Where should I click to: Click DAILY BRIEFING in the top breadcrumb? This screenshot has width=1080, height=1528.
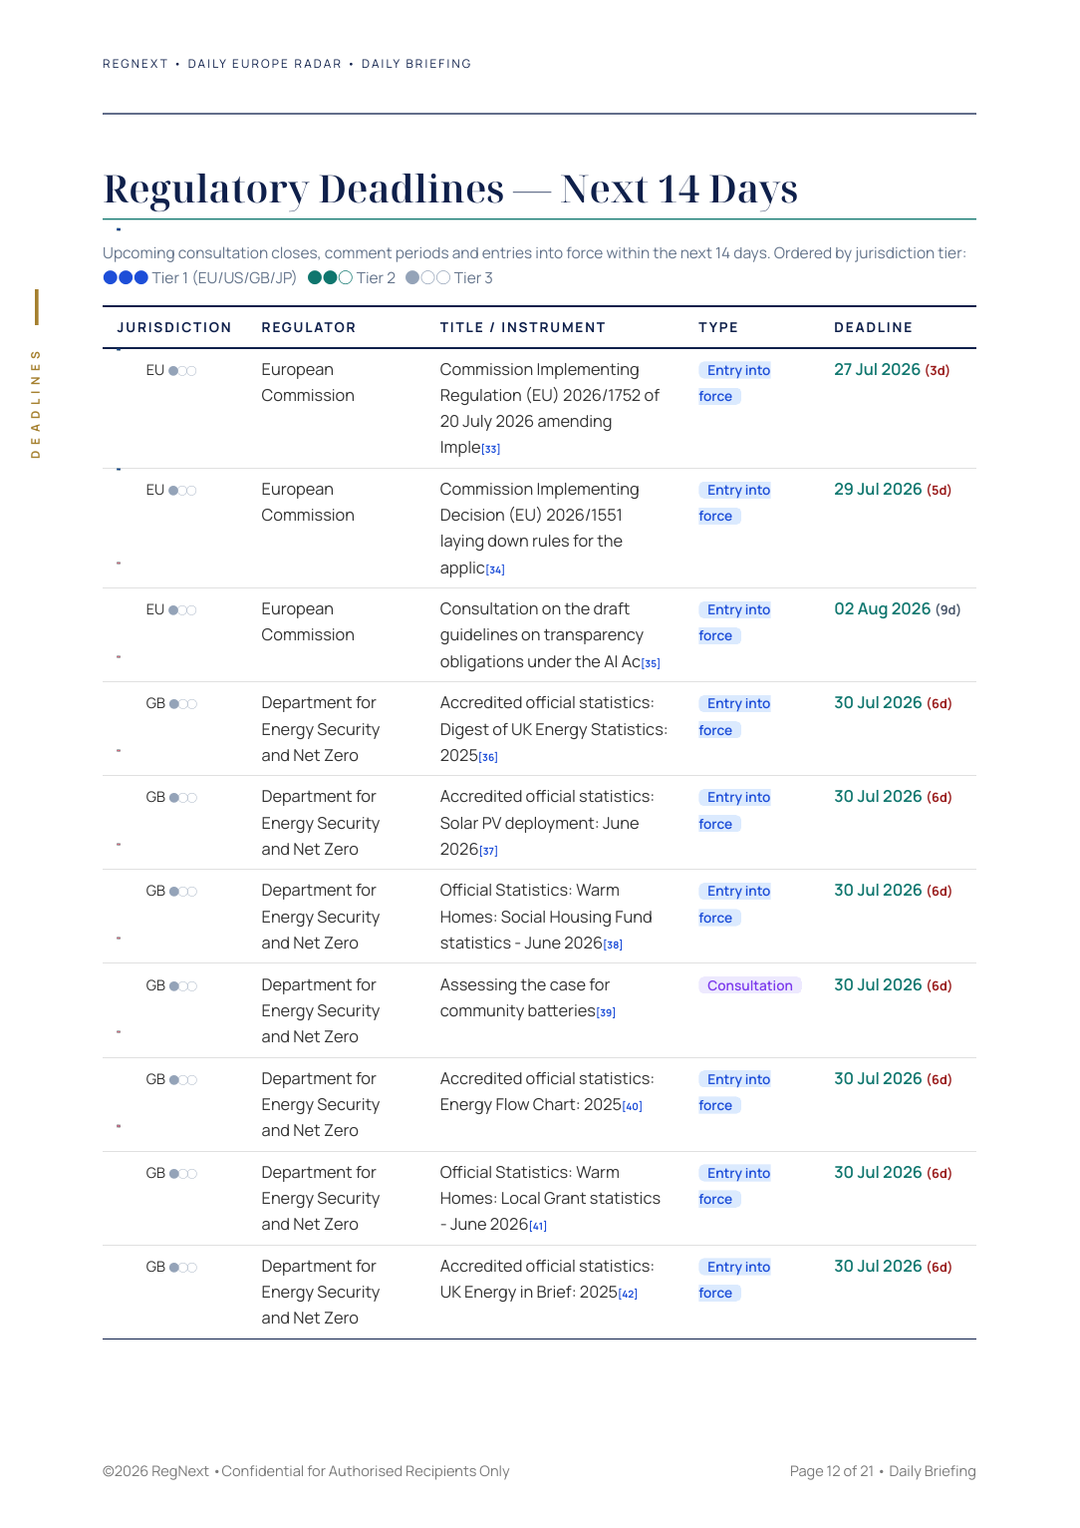[416, 64]
